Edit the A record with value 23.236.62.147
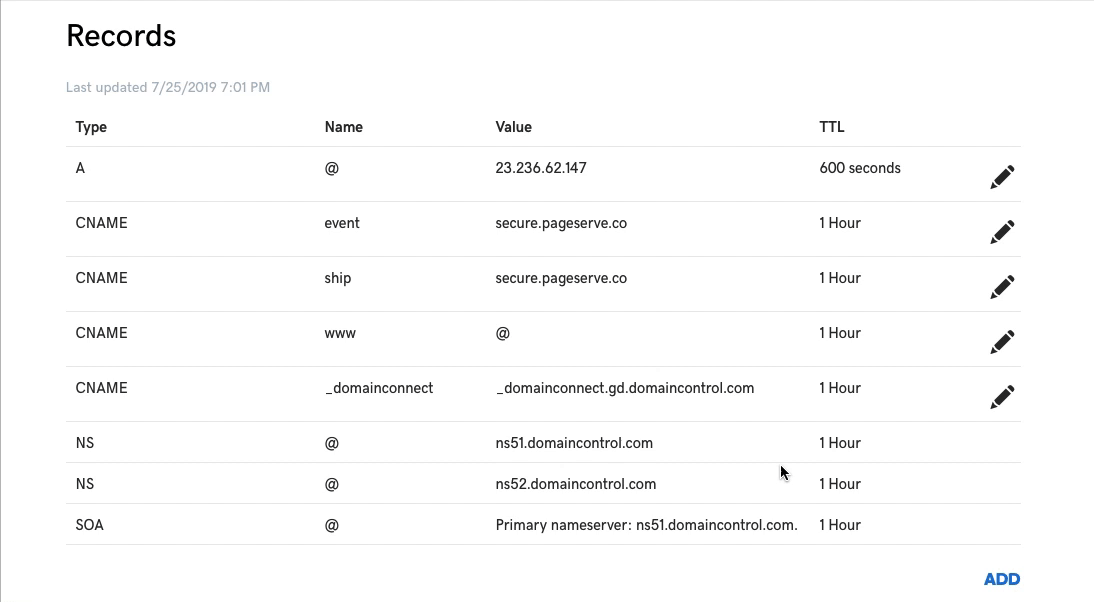The width and height of the screenshot is (1094, 602). click(x=1002, y=176)
